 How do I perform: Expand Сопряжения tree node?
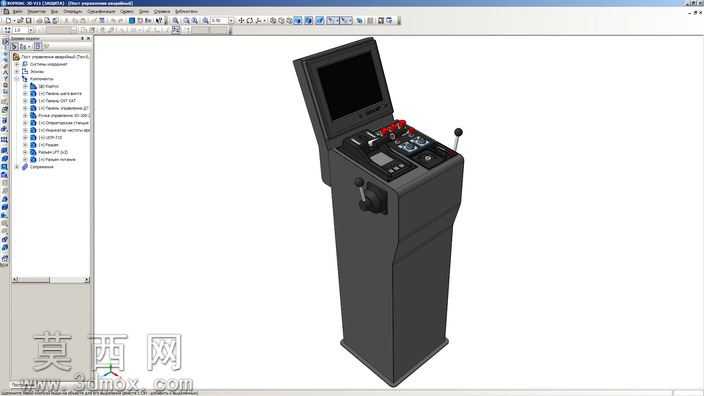point(17,167)
